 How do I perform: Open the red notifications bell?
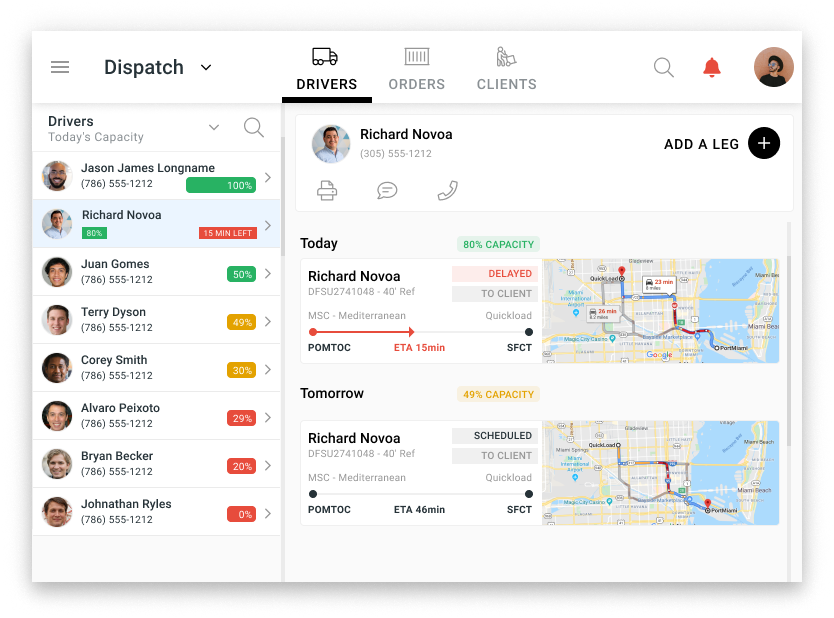coord(712,67)
